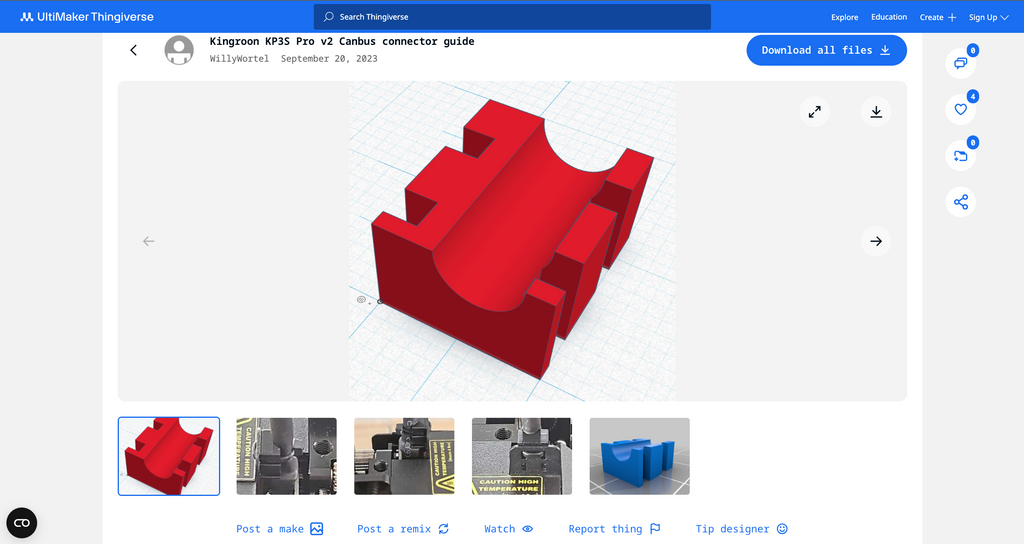Click the back arrow beside the title
This screenshot has width=1024, height=544.
pyautogui.click(x=134, y=50)
